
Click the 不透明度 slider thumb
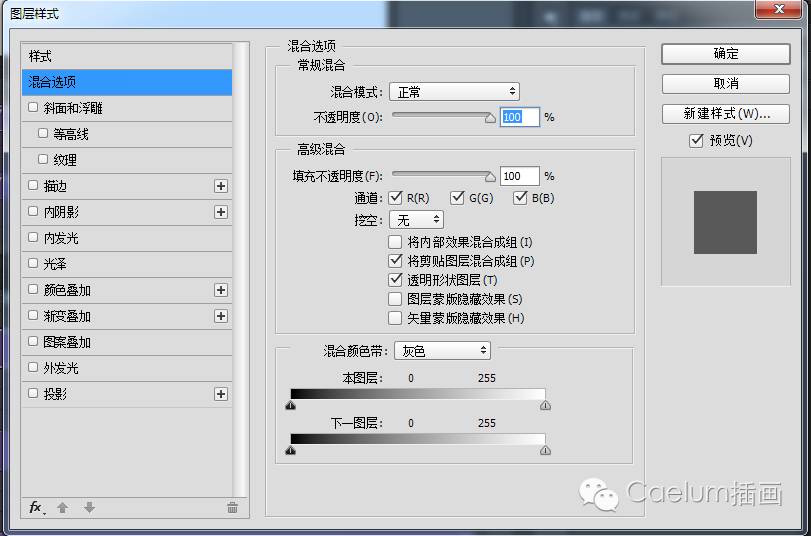pyautogui.click(x=490, y=118)
